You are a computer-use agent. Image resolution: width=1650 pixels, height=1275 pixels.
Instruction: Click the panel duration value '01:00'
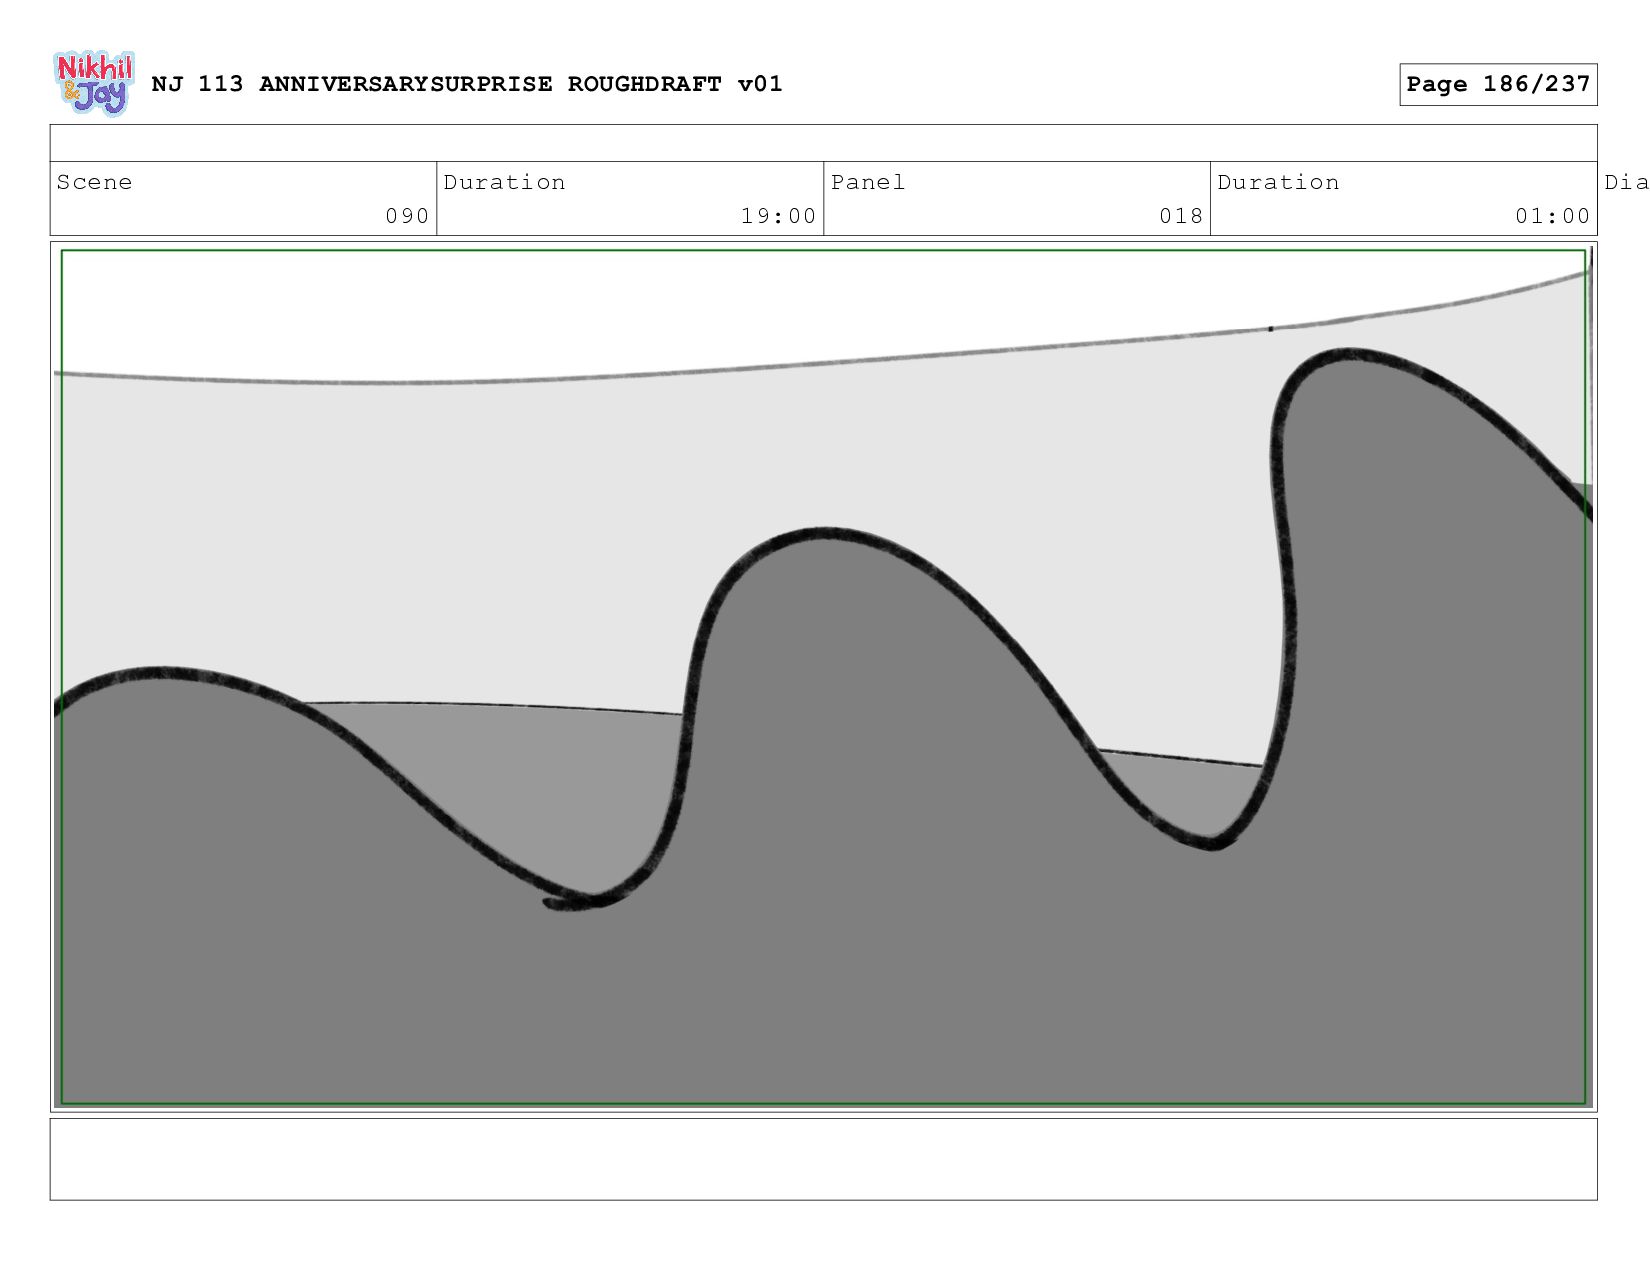pos(1552,216)
